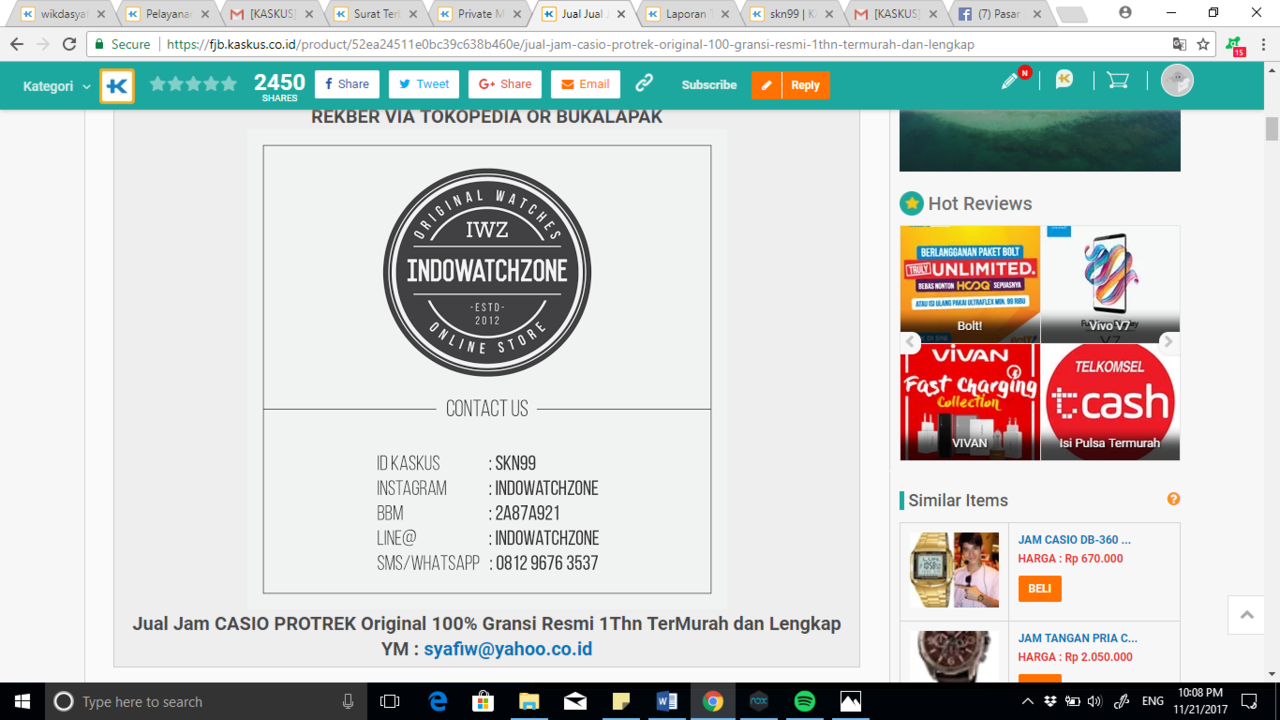Click the Casio gold watch item image
Screen dimensions: 1280x720
tap(954, 570)
